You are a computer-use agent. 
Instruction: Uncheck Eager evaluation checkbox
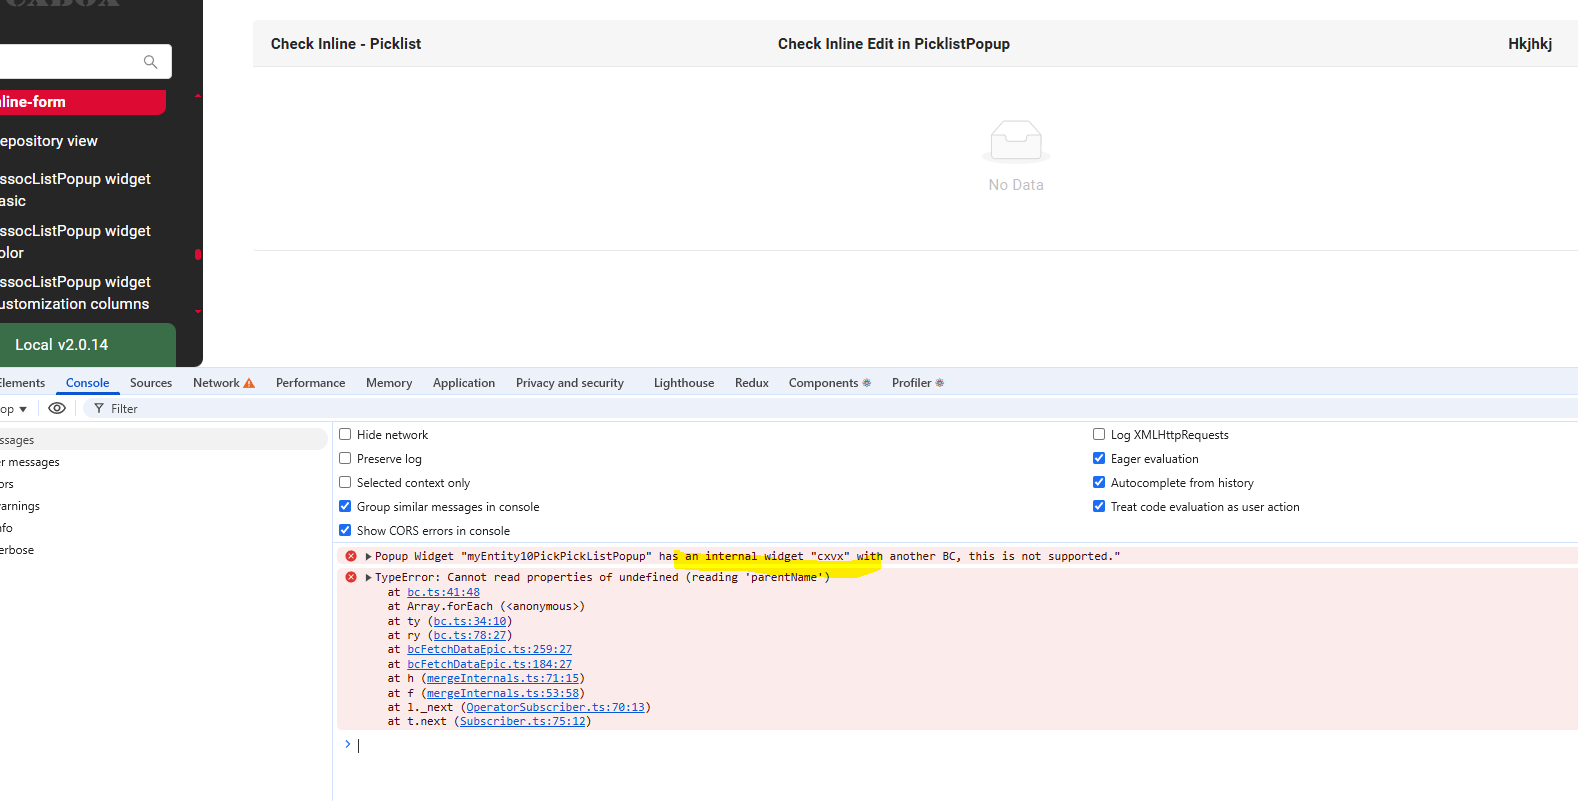(1099, 458)
